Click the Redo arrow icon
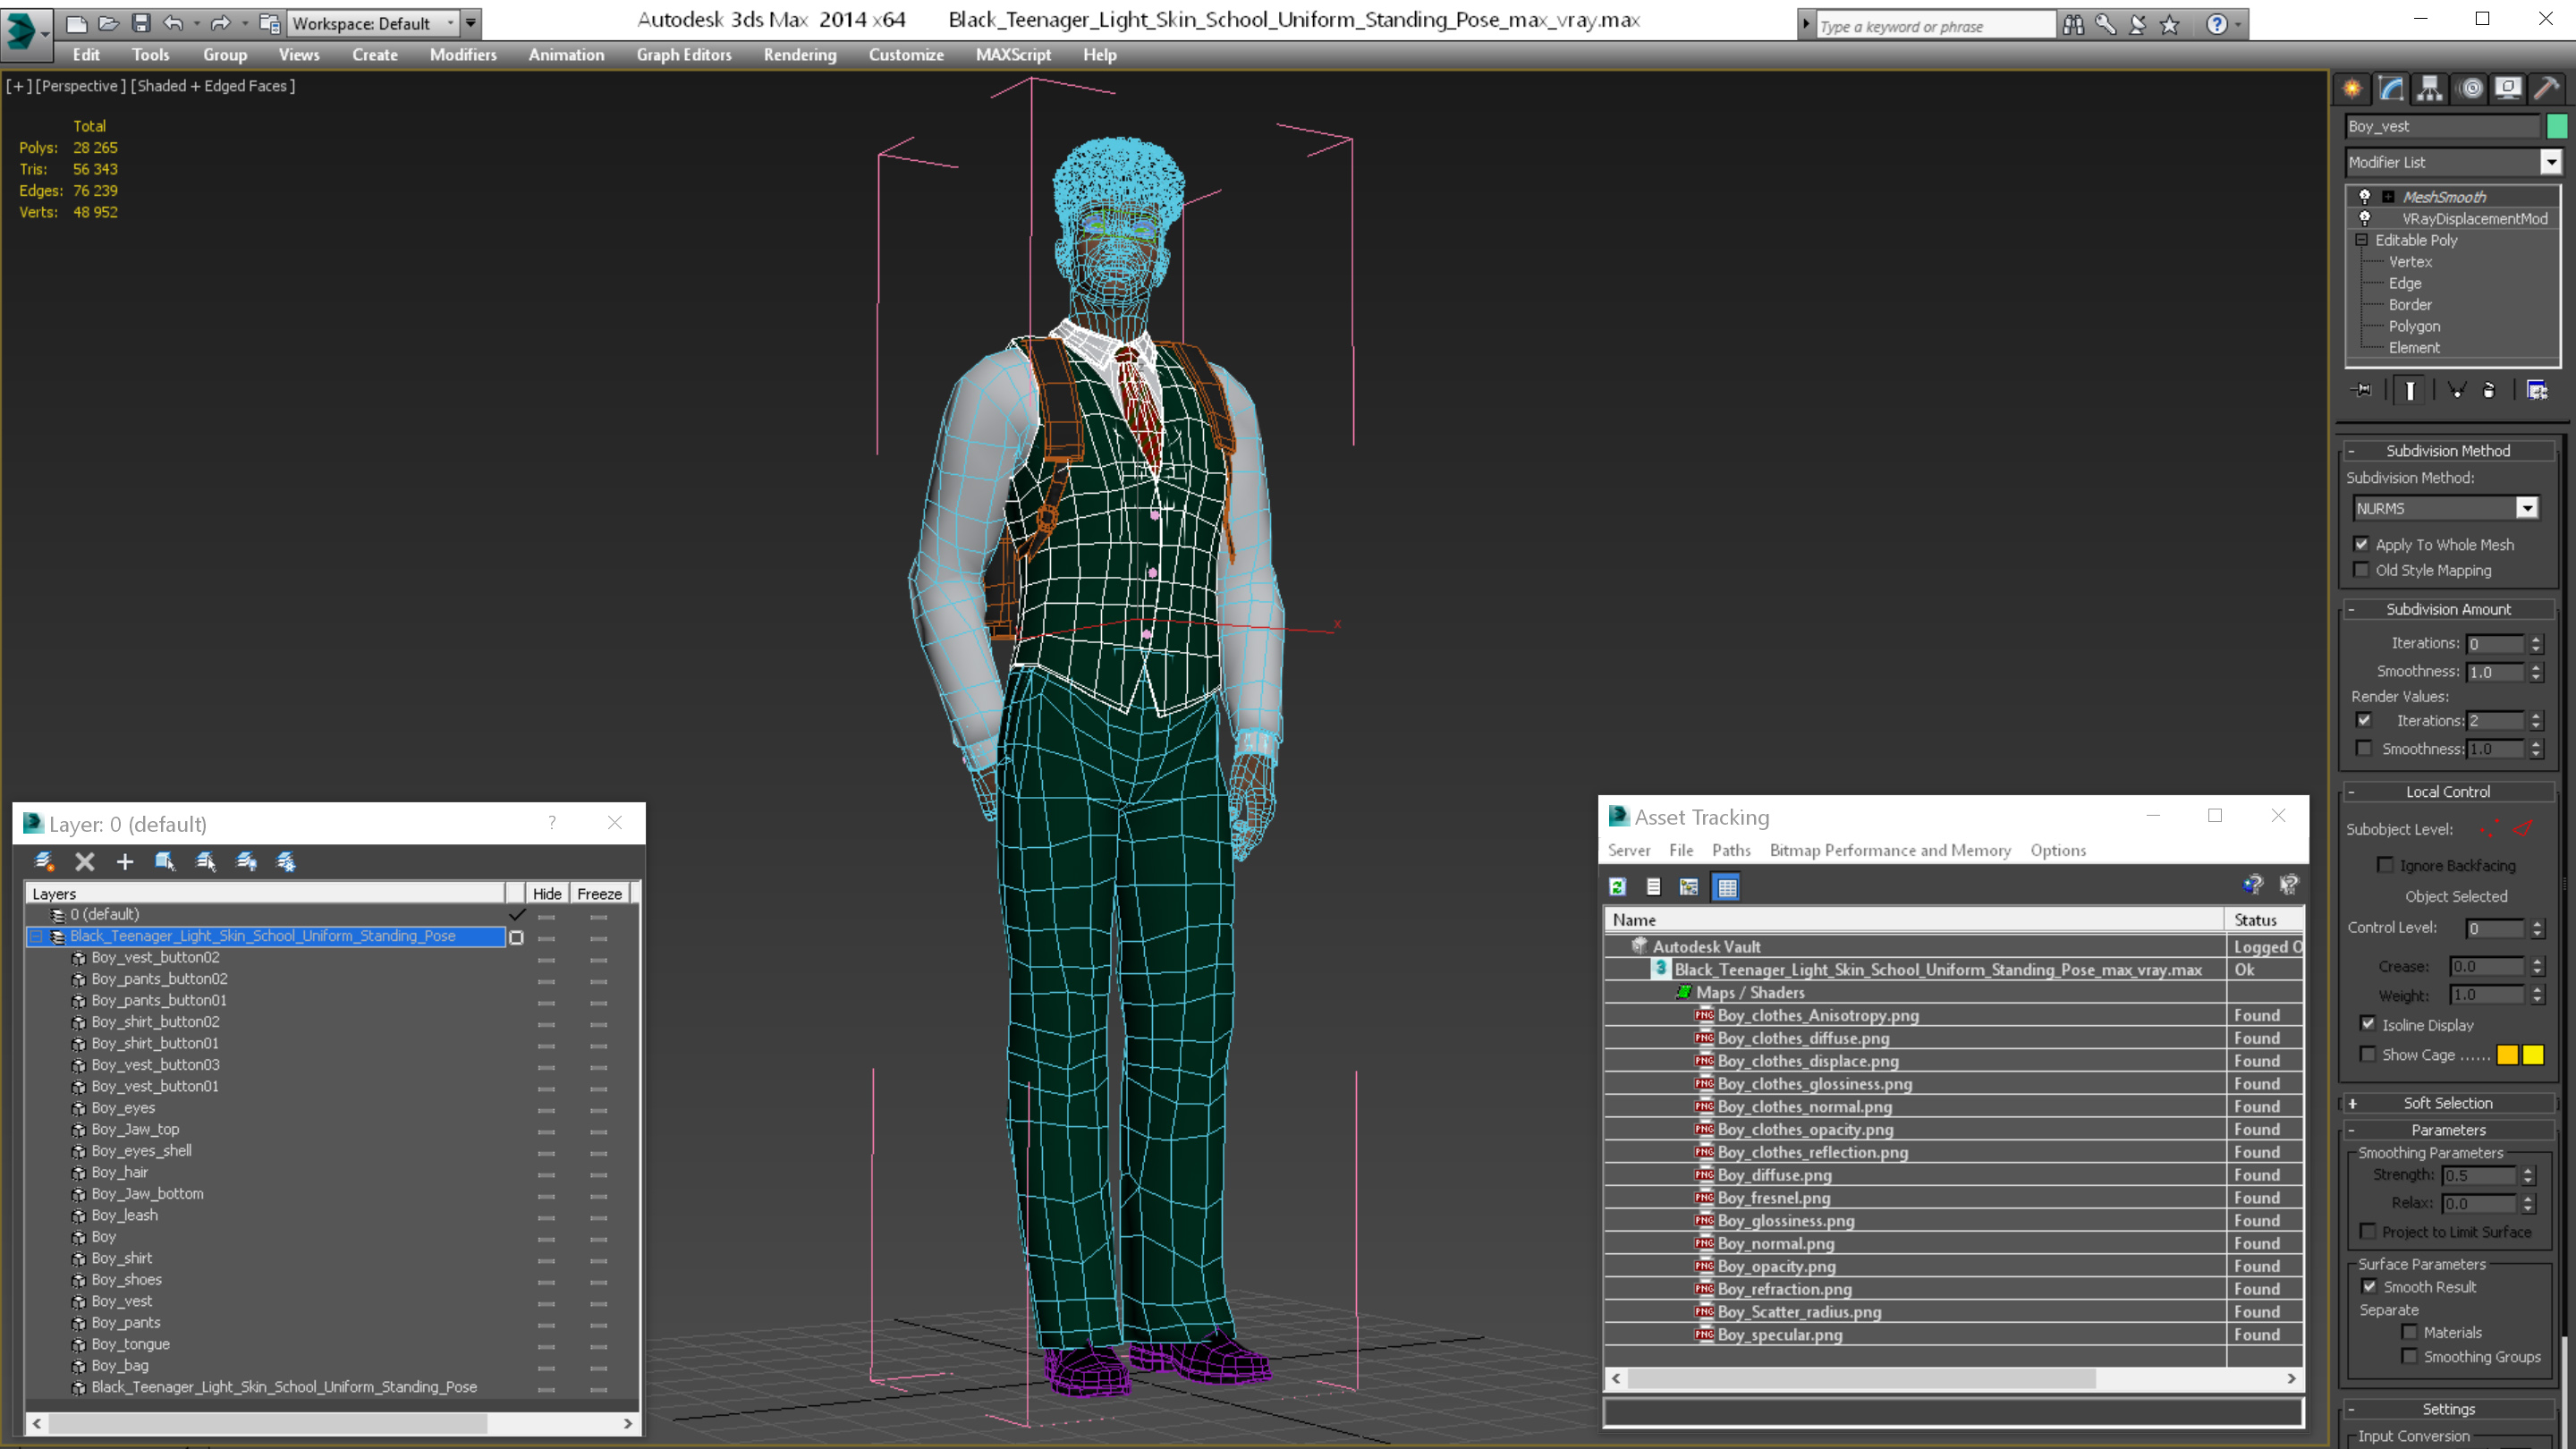 [x=221, y=23]
